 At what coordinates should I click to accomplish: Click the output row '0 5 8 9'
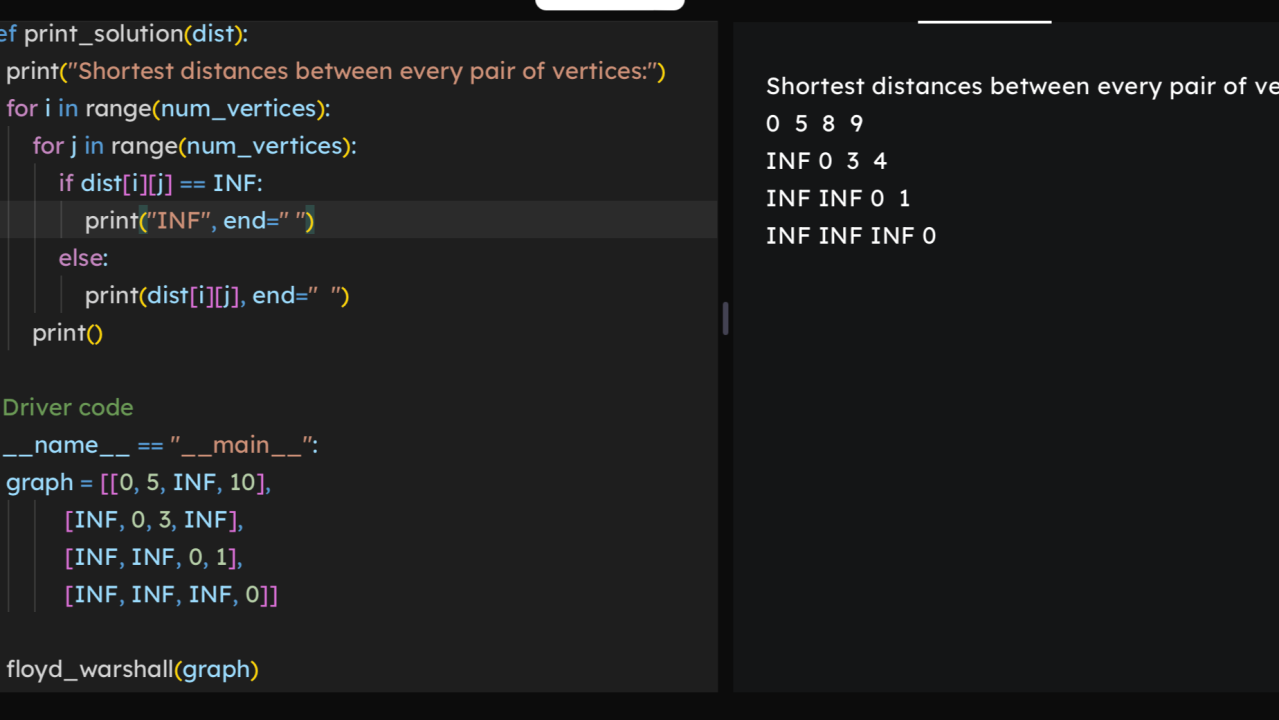pyautogui.click(x=814, y=124)
